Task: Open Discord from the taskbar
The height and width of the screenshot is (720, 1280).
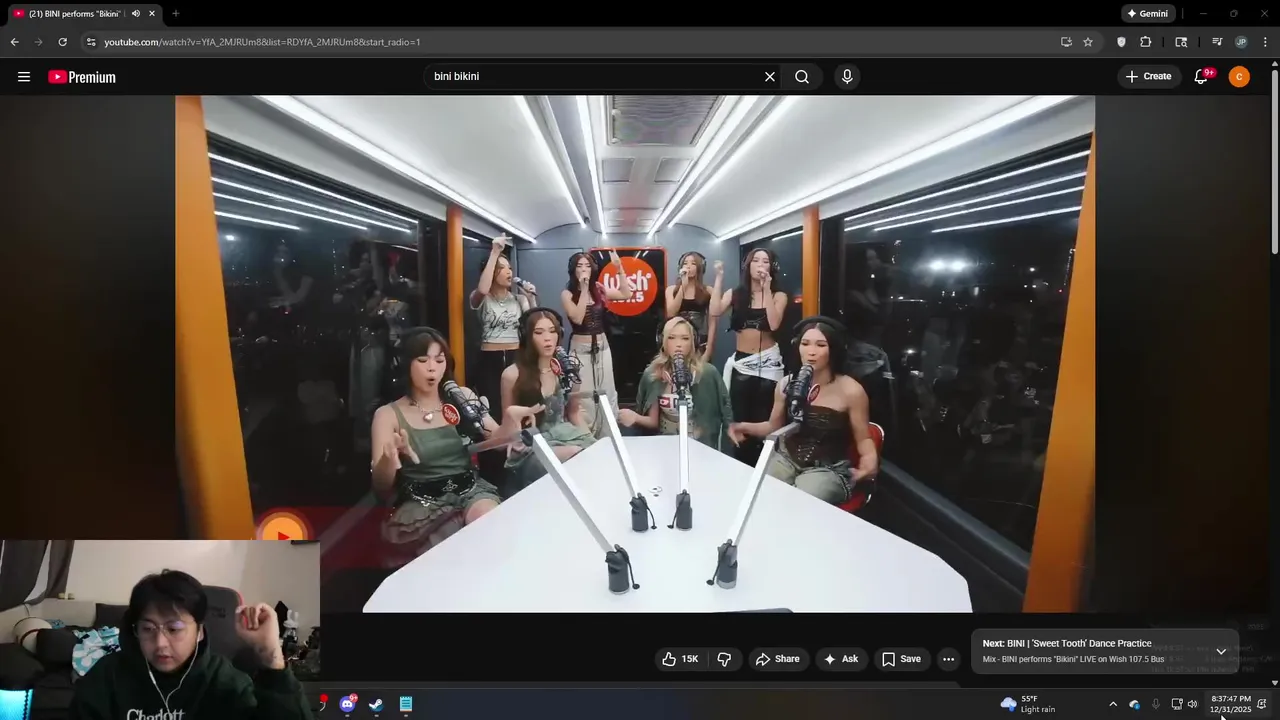Action: point(348,704)
